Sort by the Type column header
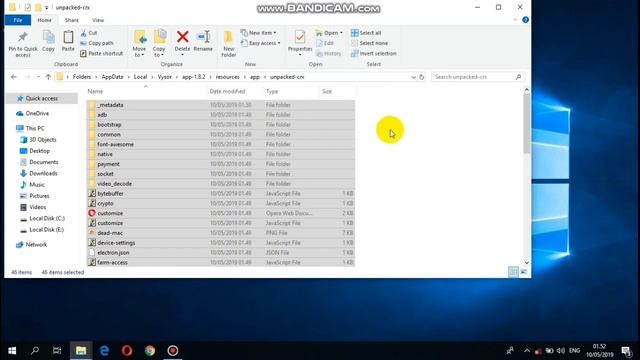This screenshot has width=640, height=360. click(x=272, y=91)
